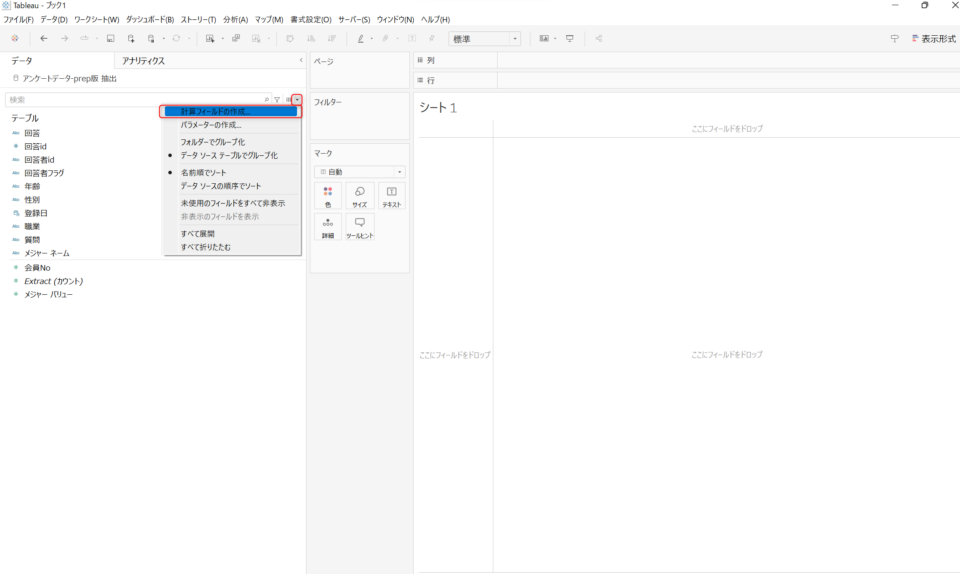Click the save icon in the toolbar
The image size is (960, 574).
[x=110, y=39]
